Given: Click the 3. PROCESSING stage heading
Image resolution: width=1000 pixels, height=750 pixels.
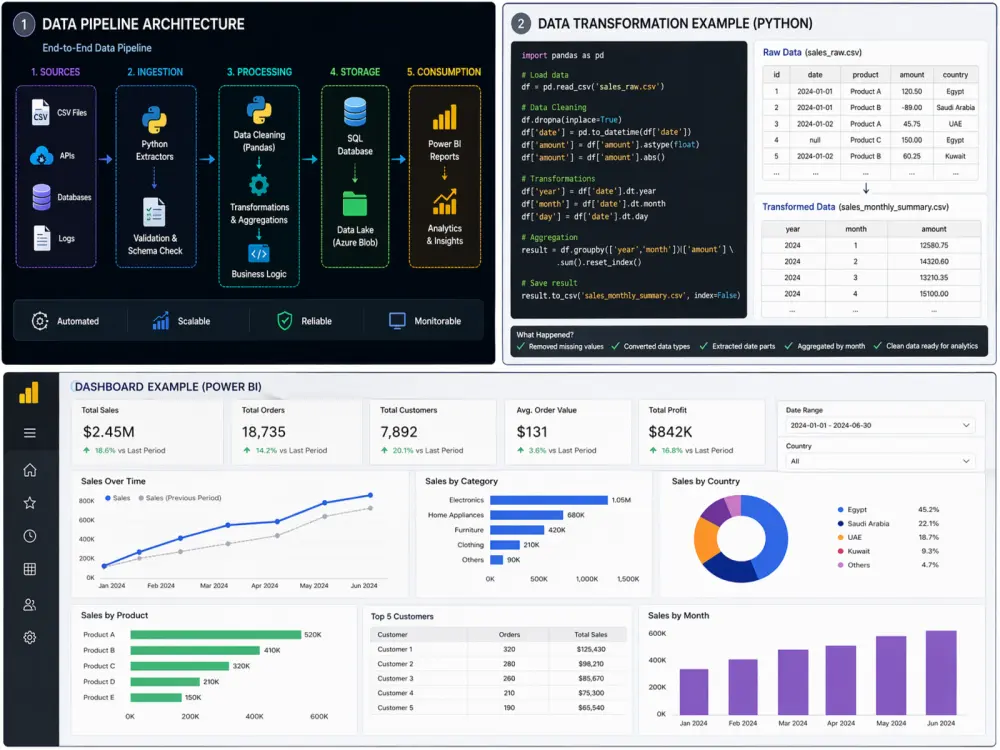Looking at the screenshot, I should (x=259, y=72).
